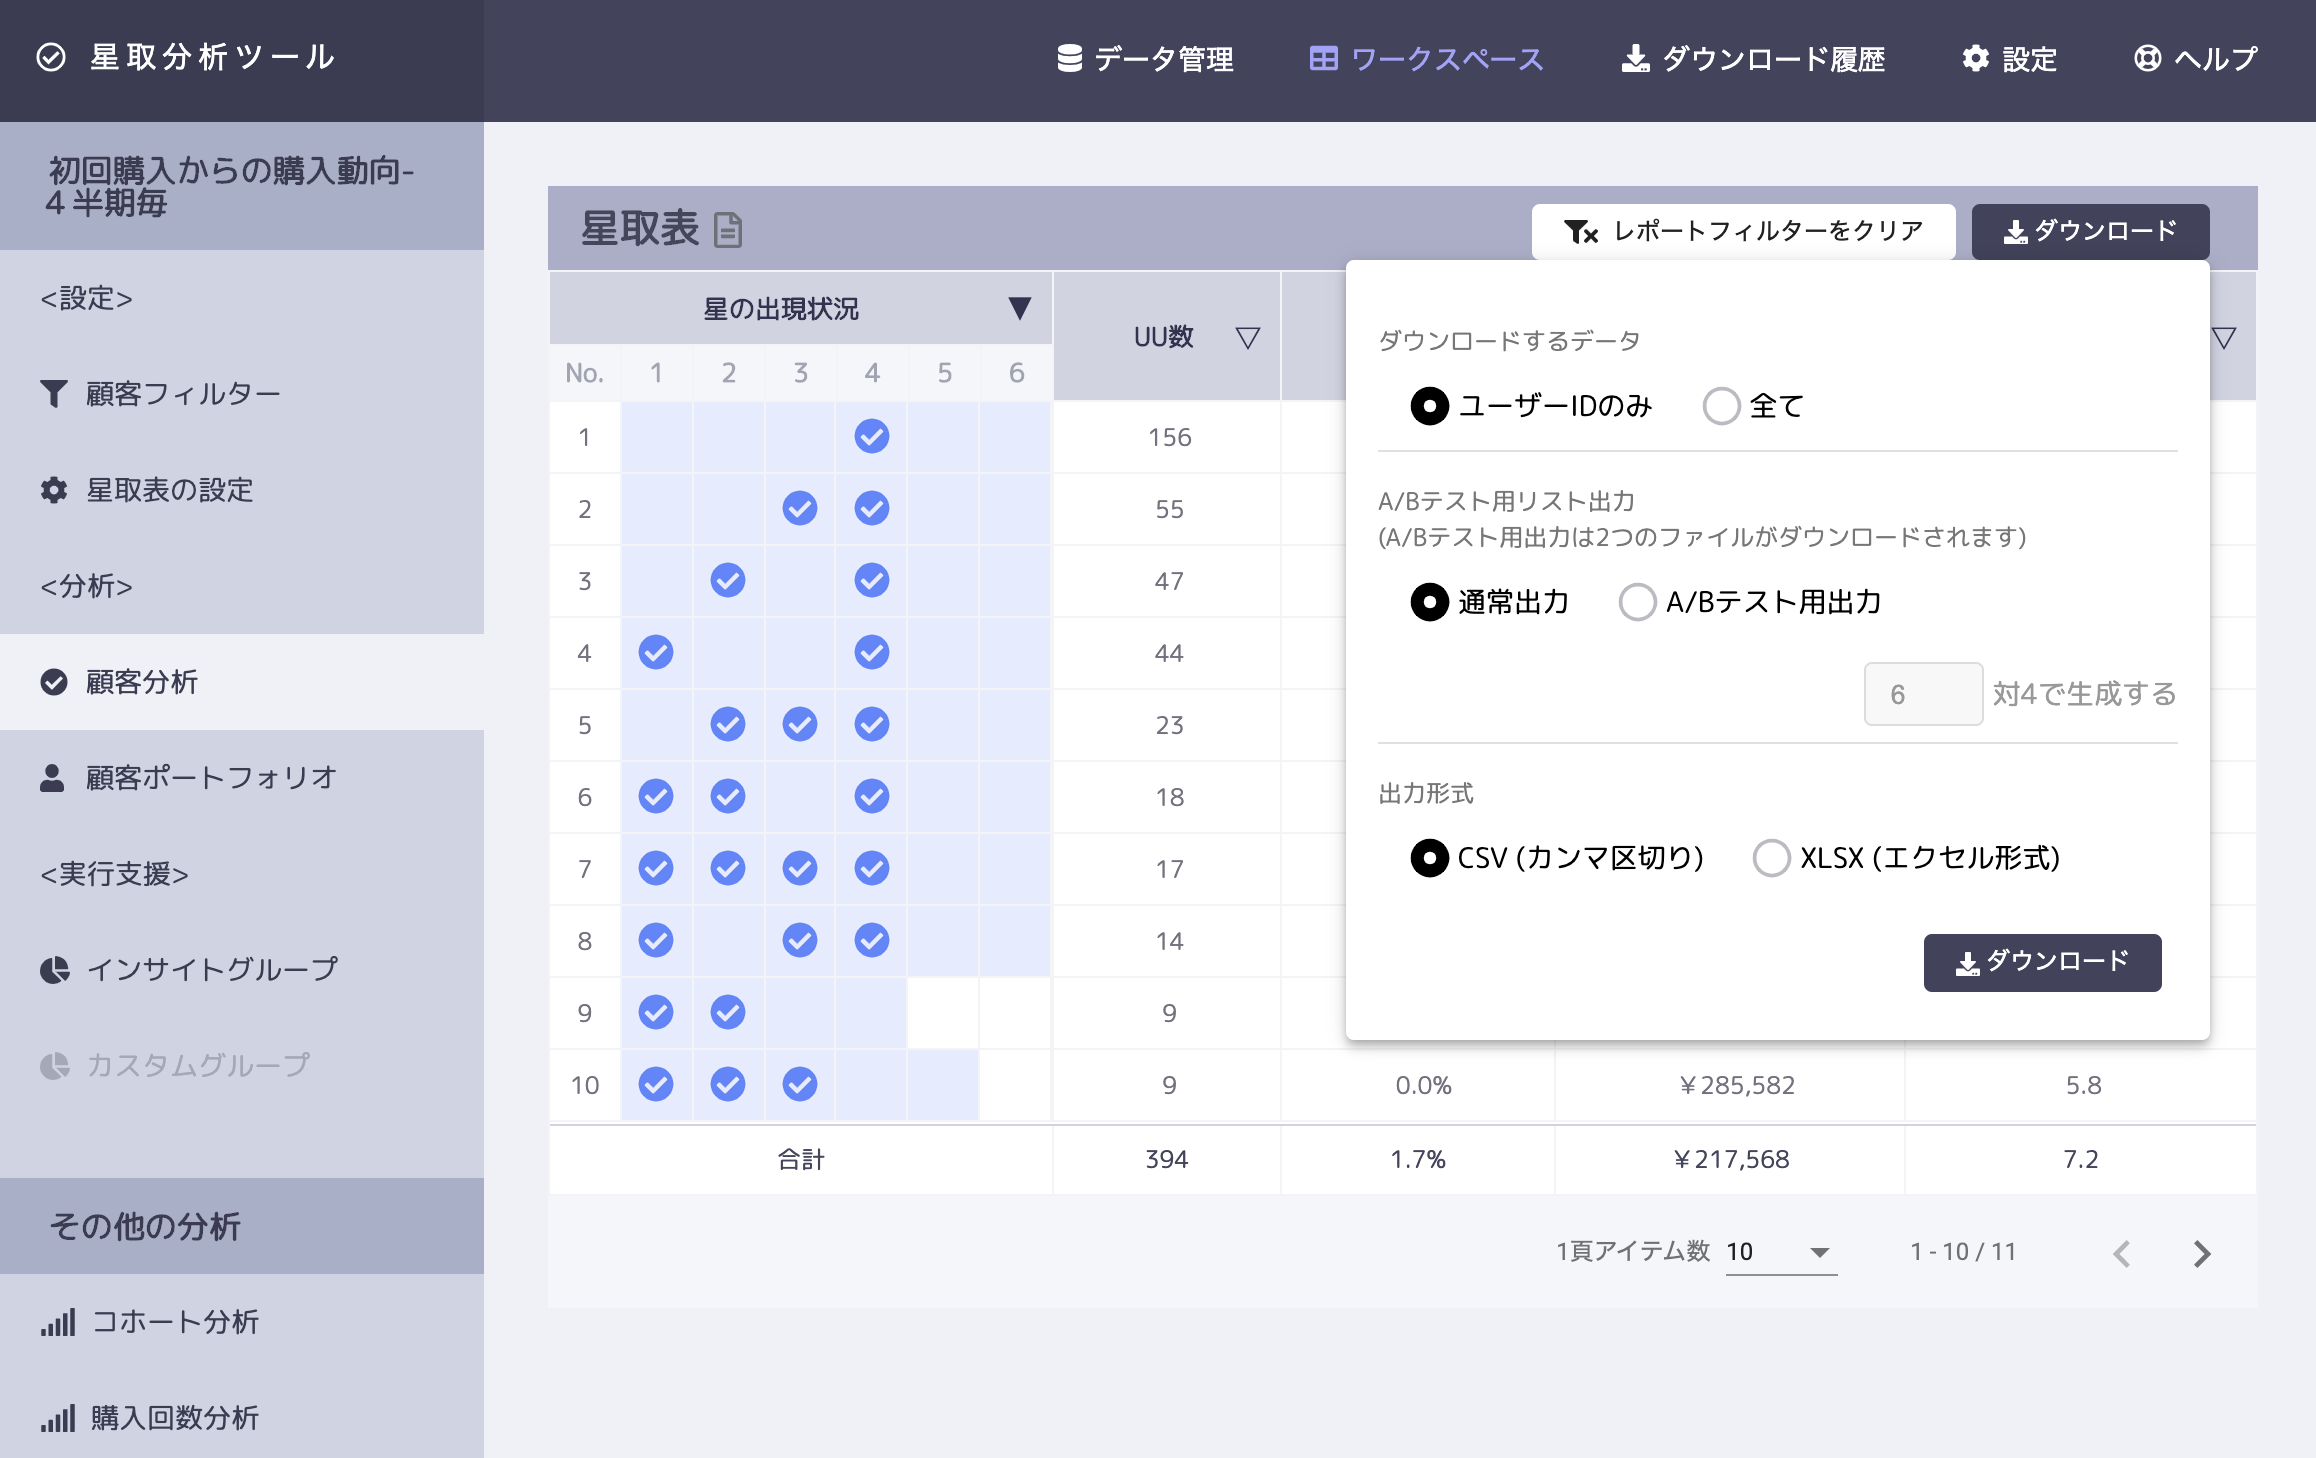The height and width of the screenshot is (1458, 2316).
Task: Click the UU数 value 55
Action: tap(1169, 509)
